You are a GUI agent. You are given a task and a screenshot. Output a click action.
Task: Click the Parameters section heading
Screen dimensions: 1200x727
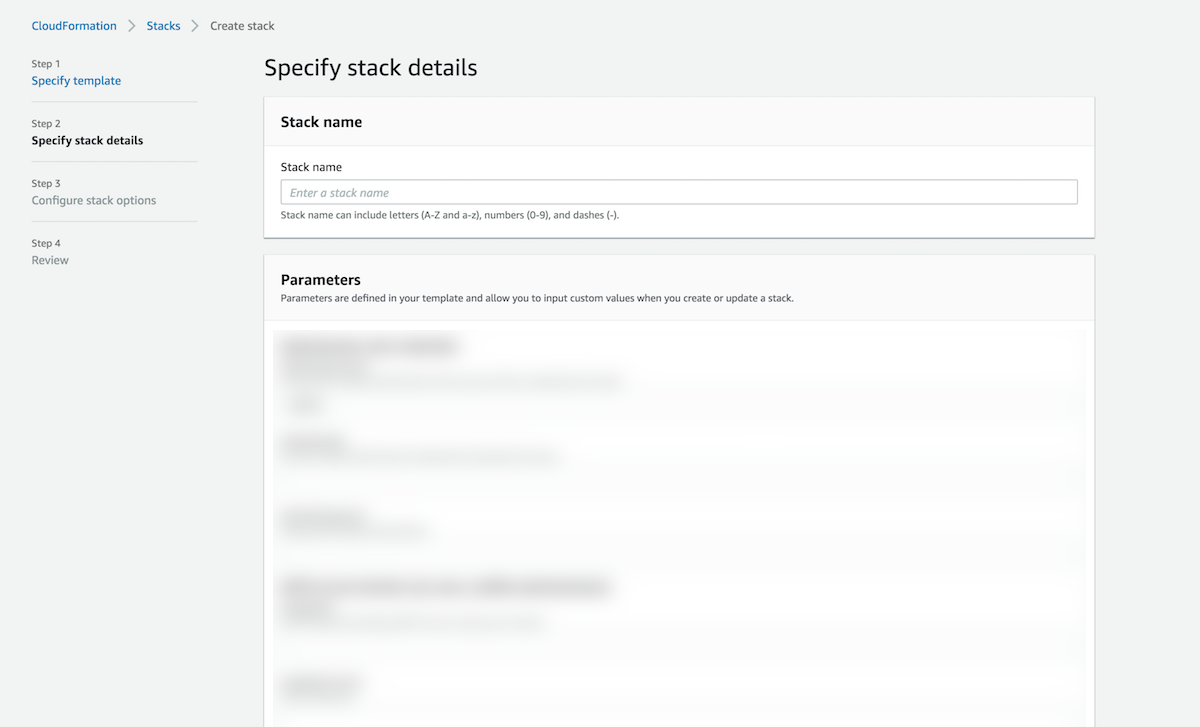321,280
